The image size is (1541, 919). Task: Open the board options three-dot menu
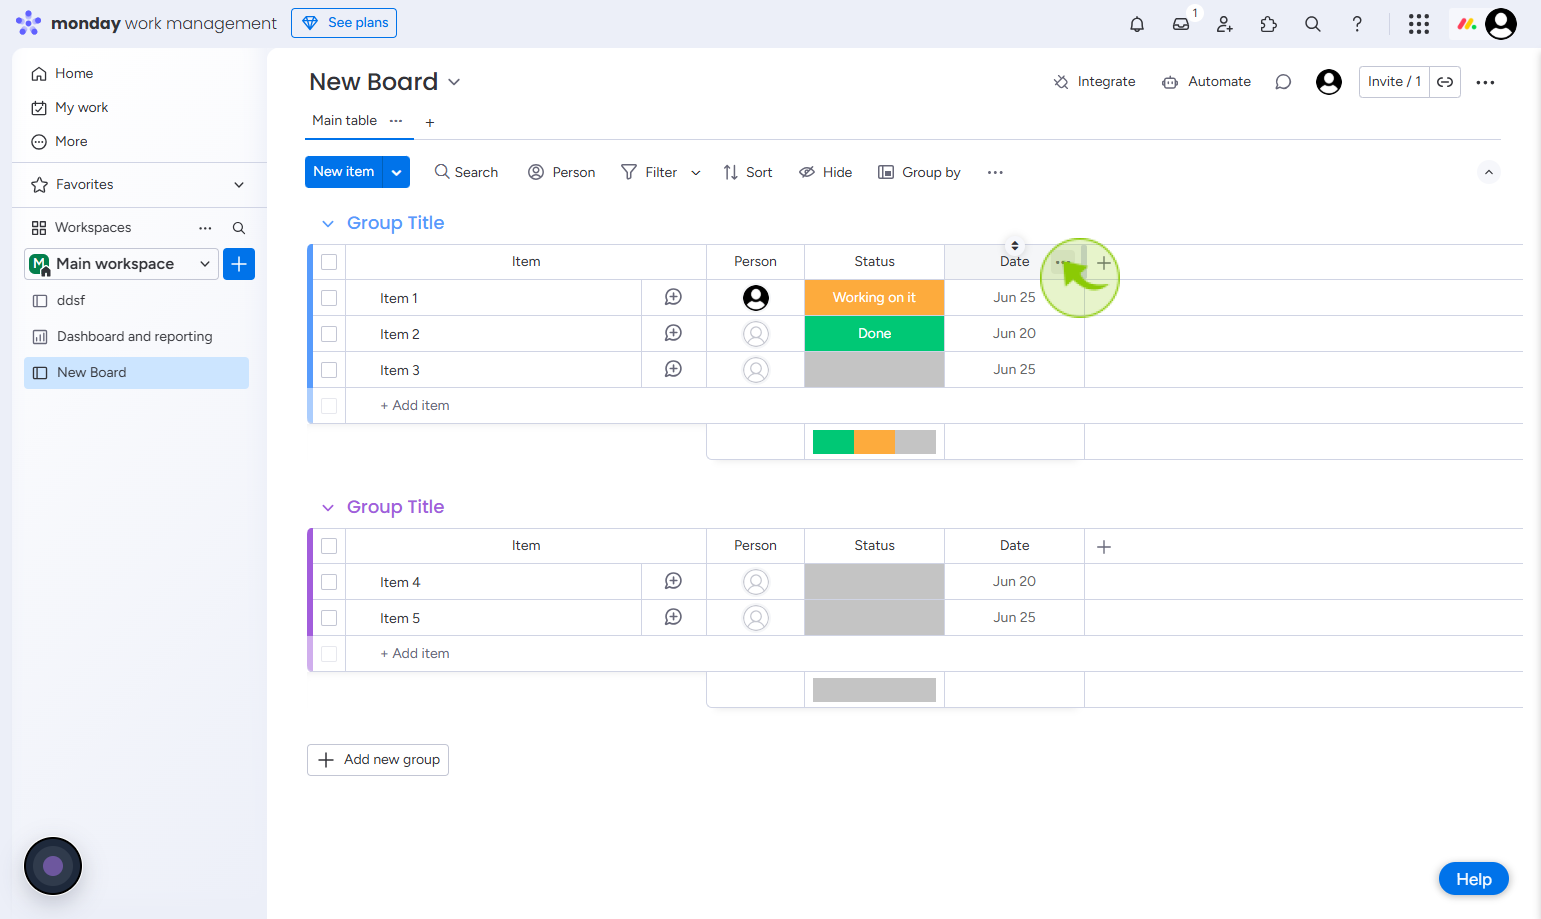(1485, 82)
